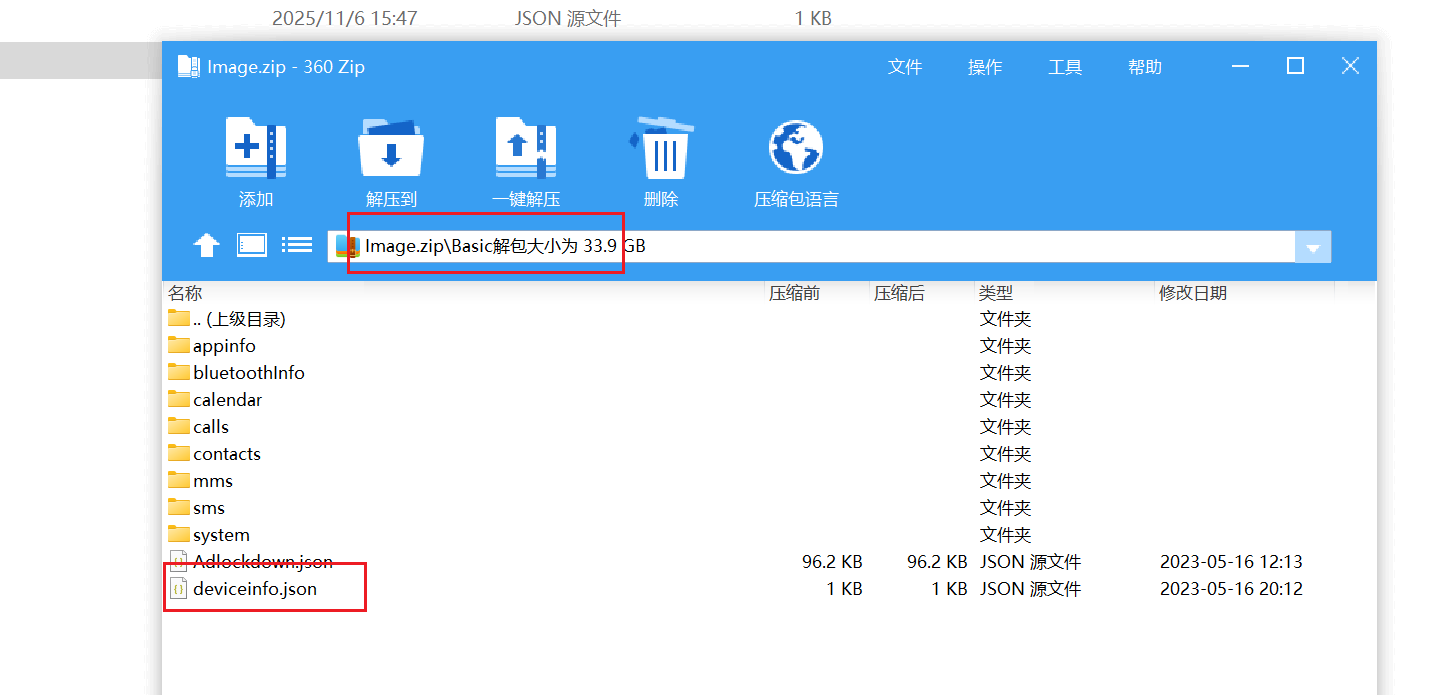This screenshot has height=695, width=1440.
Task: Open the 工具 (Tools) menu
Action: tap(1065, 67)
